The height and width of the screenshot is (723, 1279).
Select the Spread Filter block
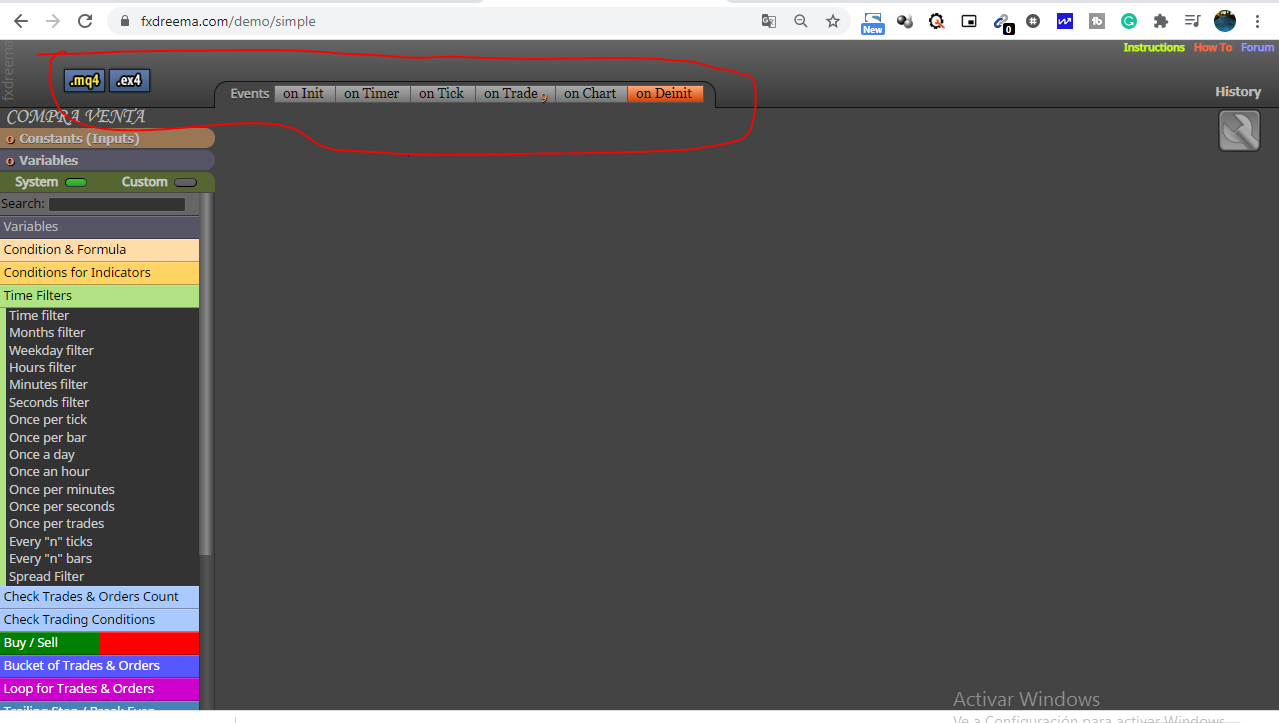click(x=46, y=576)
